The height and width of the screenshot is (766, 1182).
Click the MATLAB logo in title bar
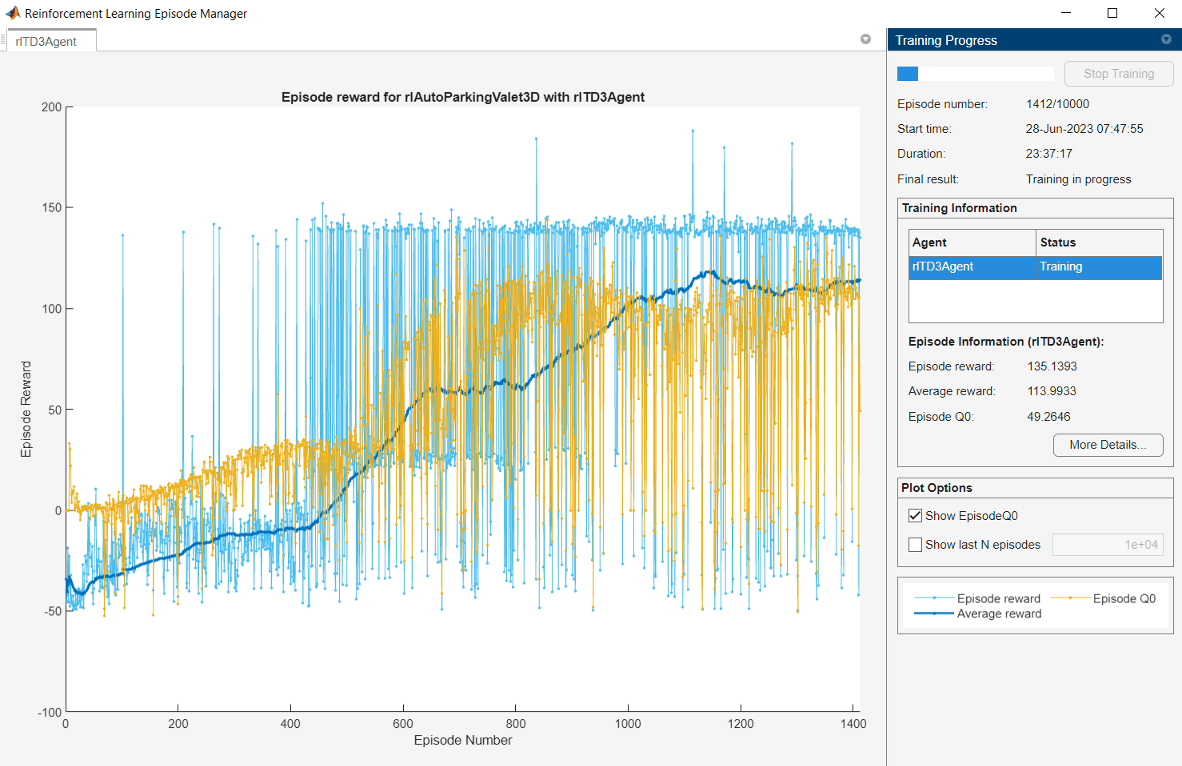click(13, 14)
